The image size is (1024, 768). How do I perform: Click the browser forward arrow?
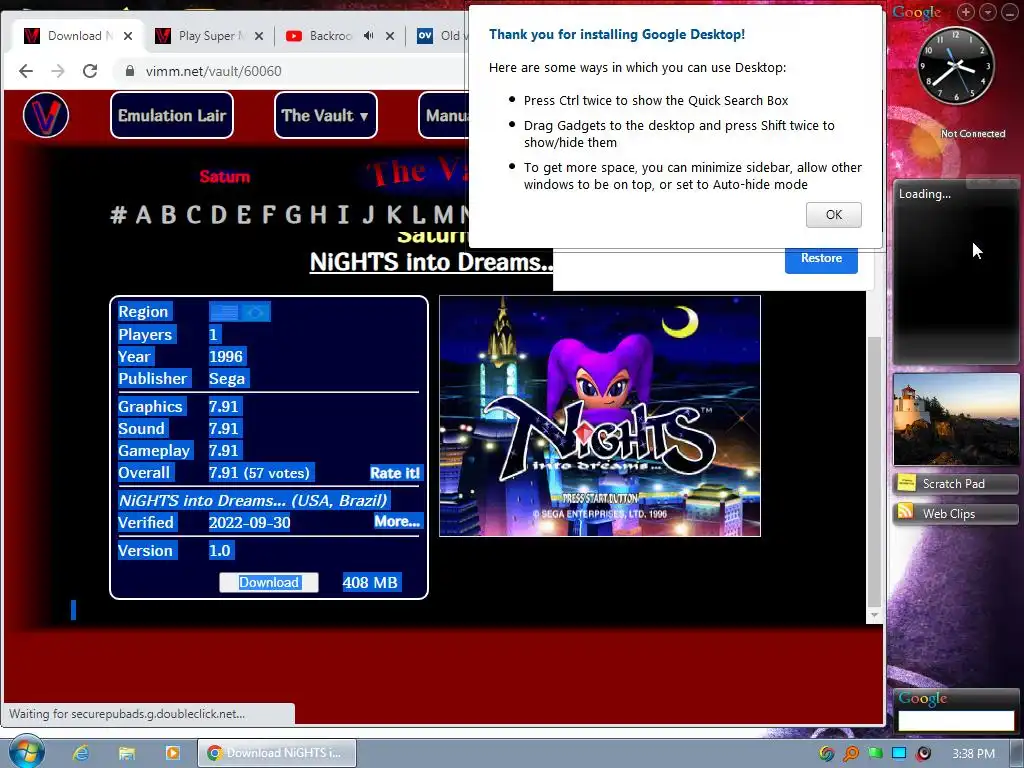click(x=58, y=71)
